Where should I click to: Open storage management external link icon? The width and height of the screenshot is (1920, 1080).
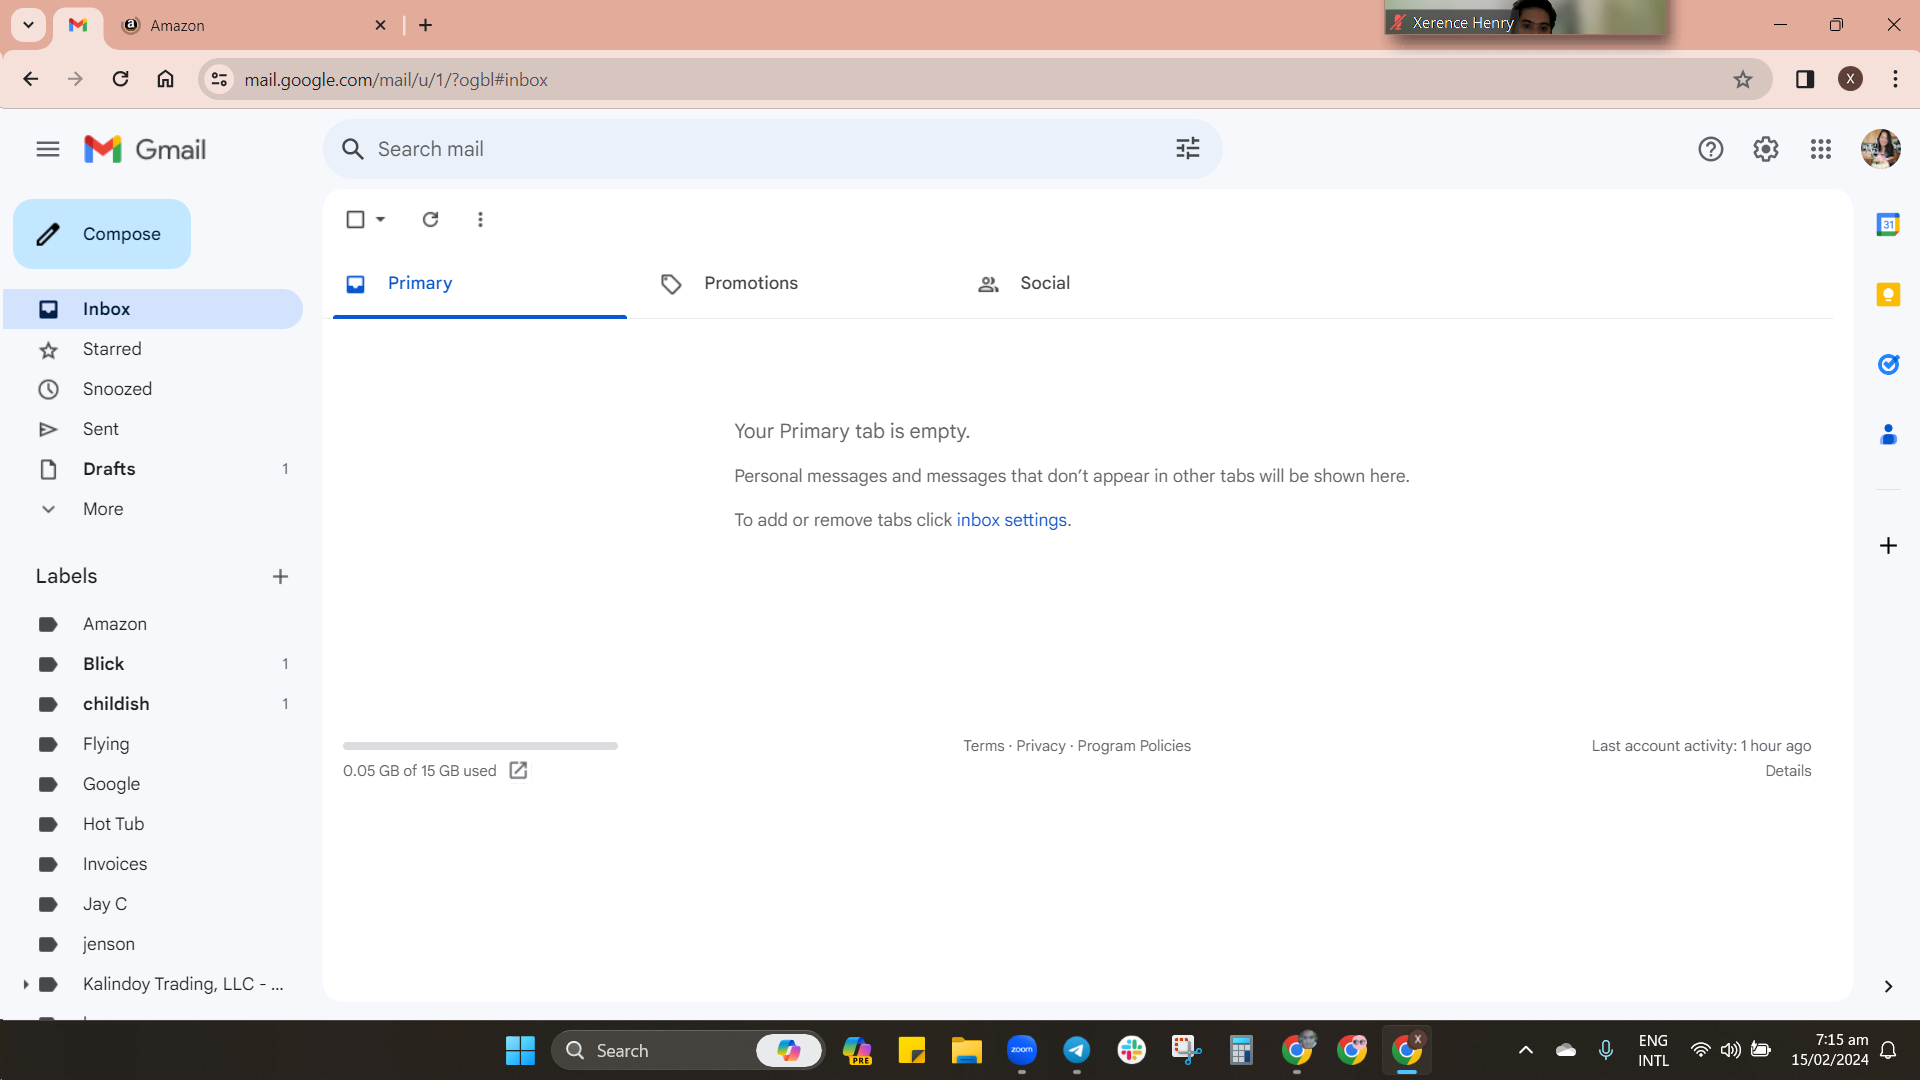point(518,770)
